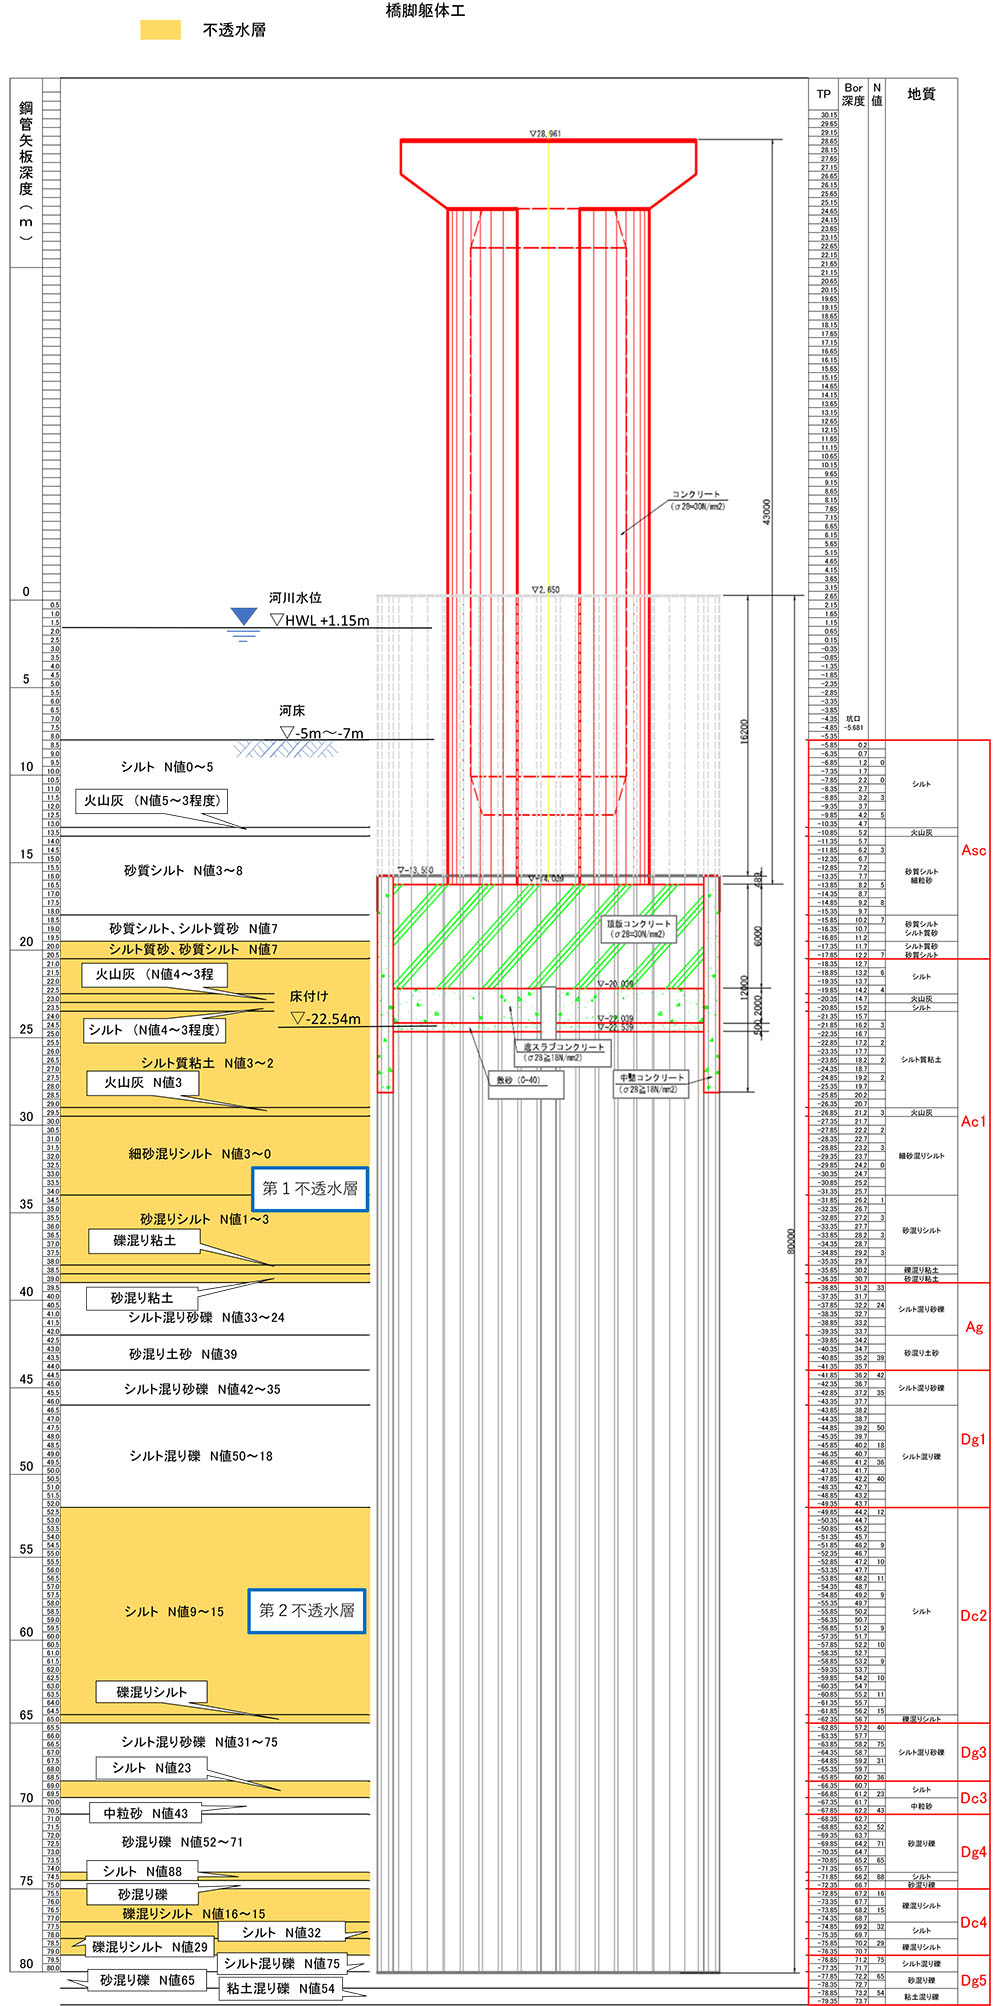The width and height of the screenshot is (1000, 2006).
Task: Click the 床付け -22.54m elevation marker
Action: click(325, 1018)
